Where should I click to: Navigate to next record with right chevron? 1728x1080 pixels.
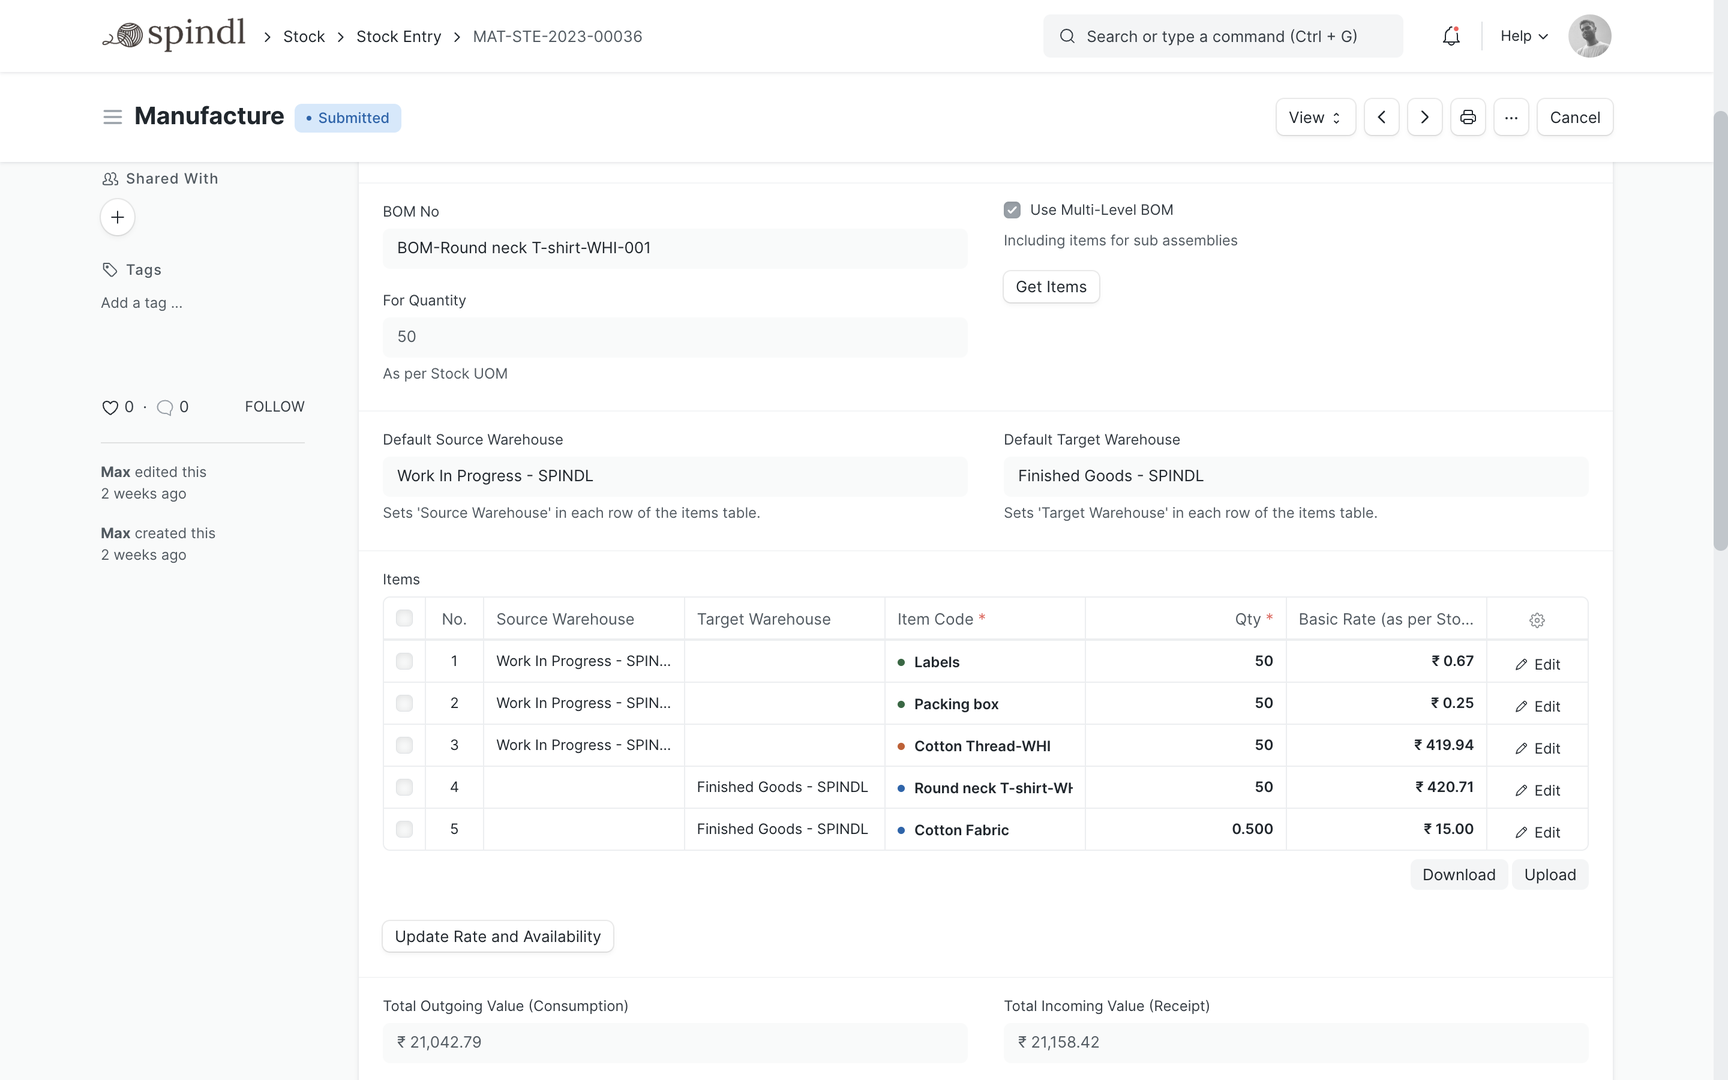(1424, 117)
